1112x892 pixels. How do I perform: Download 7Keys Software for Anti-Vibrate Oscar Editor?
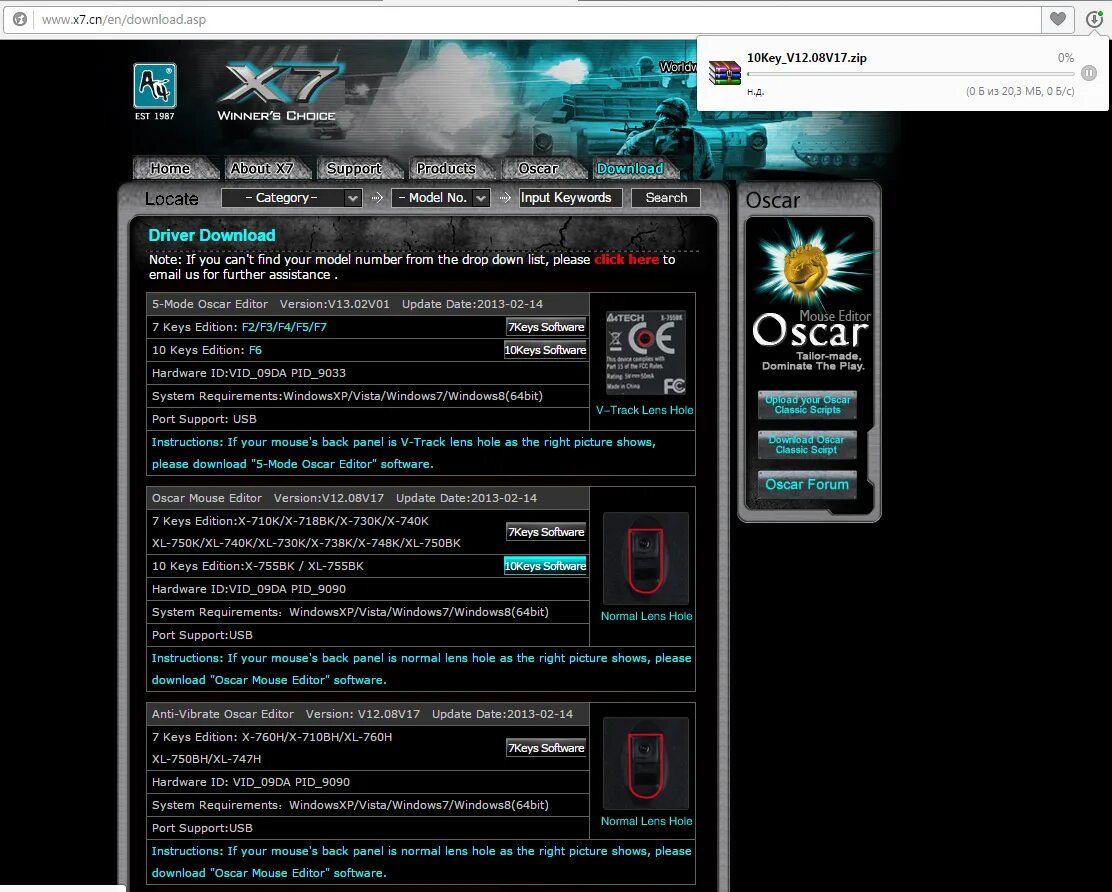coord(546,748)
